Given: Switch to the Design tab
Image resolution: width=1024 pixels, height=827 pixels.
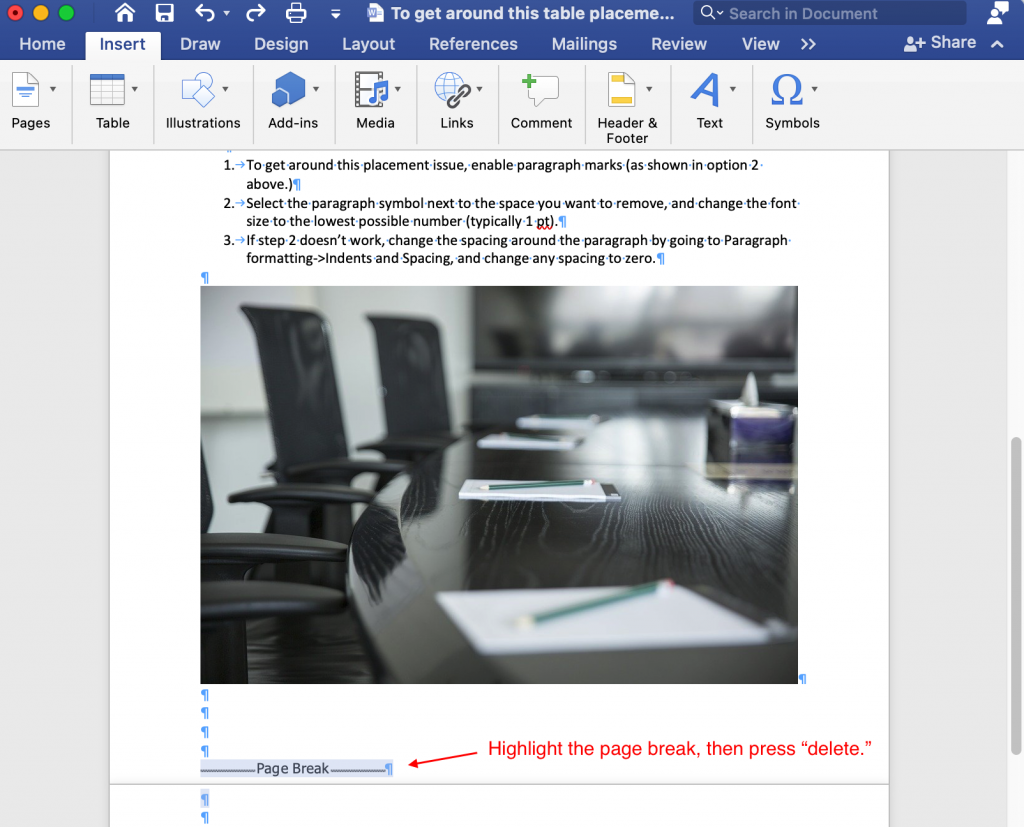Looking at the screenshot, I should pyautogui.click(x=280, y=44).
